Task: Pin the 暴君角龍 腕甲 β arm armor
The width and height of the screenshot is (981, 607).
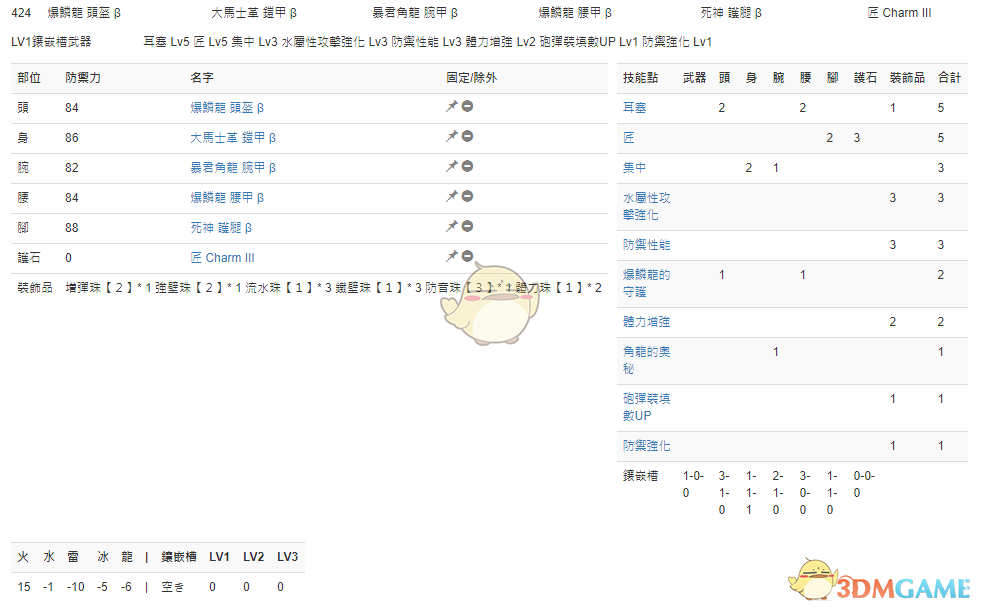Action: click(x=452, y=167)
